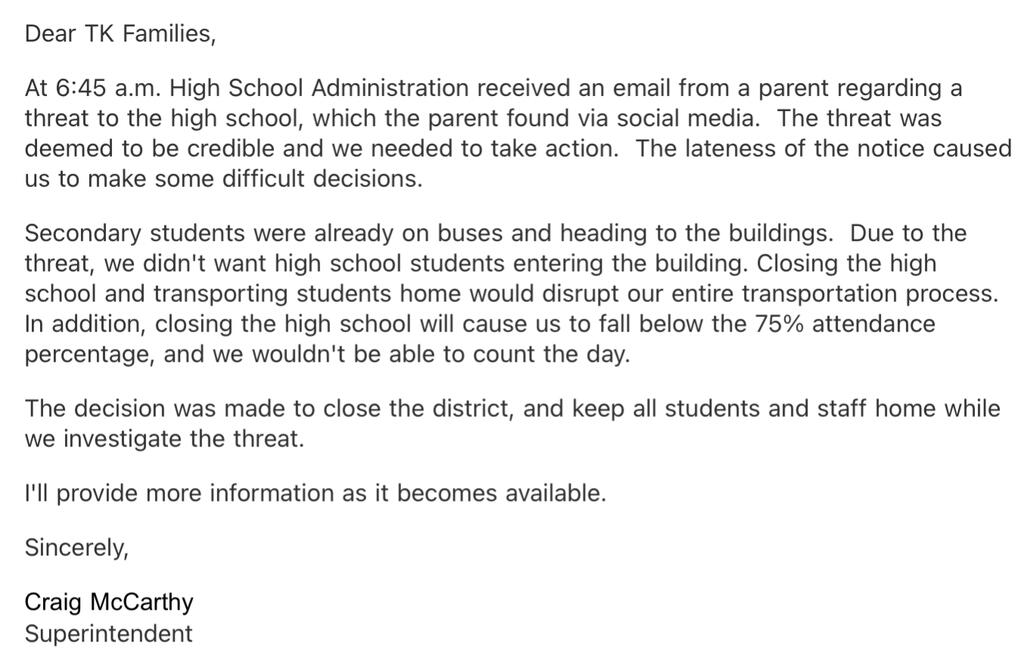Click the name 'Craig McCarthy'
The height and width of the screenshot is (668, 1024).
coord(109,602)
